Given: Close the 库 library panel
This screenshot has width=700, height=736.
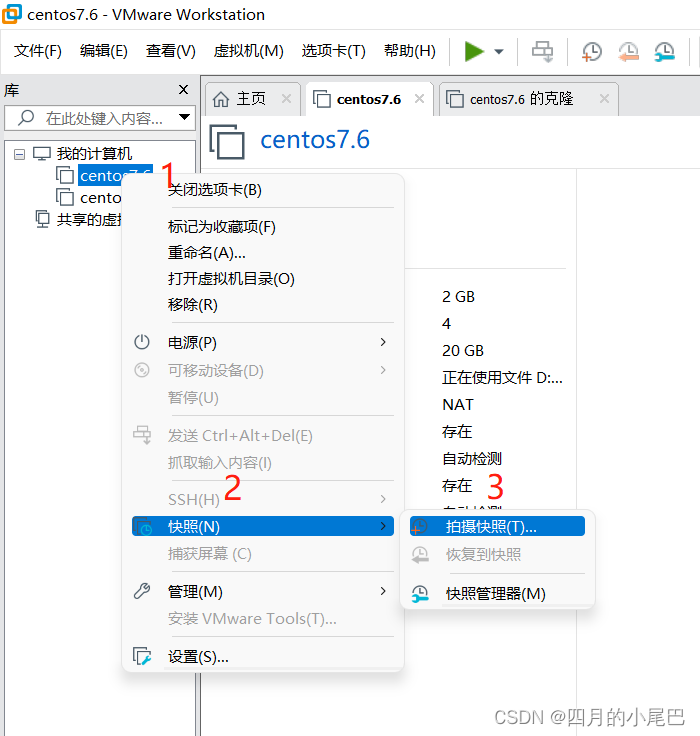Looking at the screenshot, I should click(184, 89).
